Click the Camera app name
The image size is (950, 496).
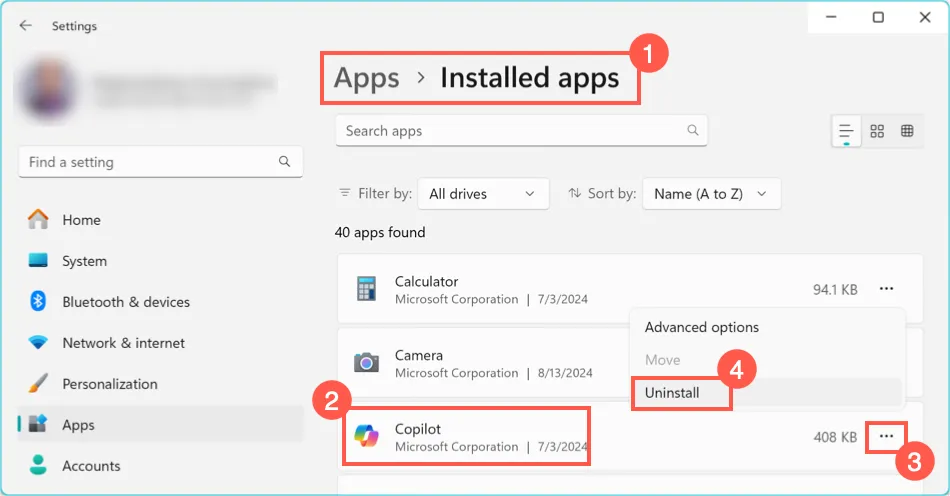pos(419,355)
